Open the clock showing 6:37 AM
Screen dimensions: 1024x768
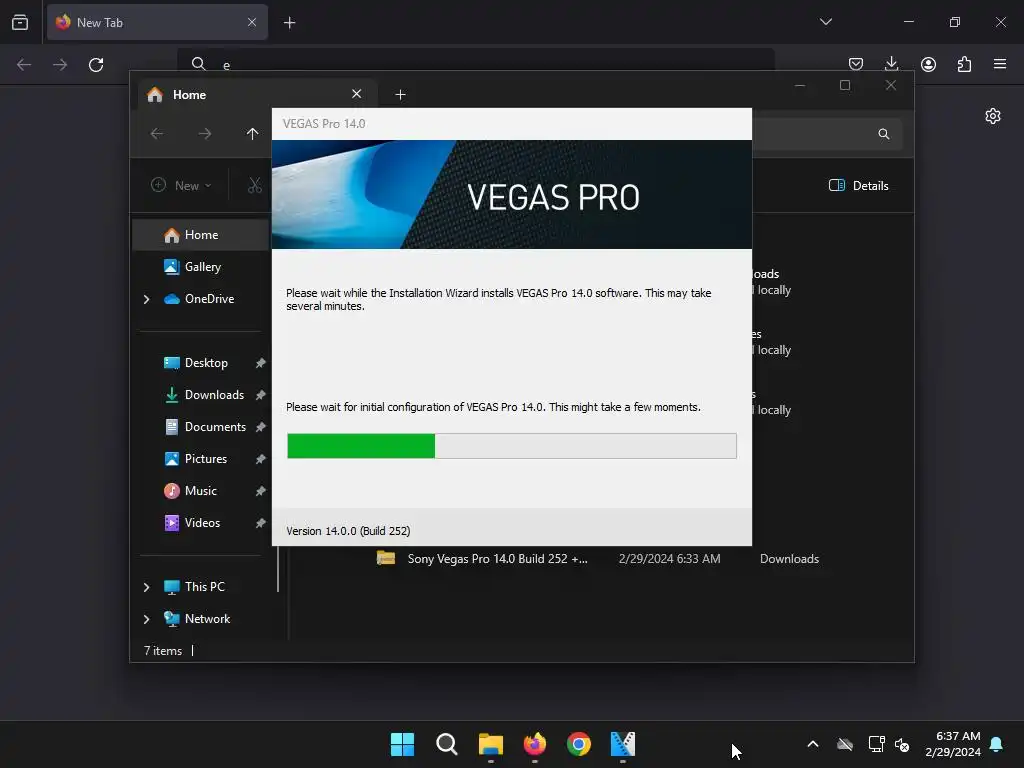953,744
